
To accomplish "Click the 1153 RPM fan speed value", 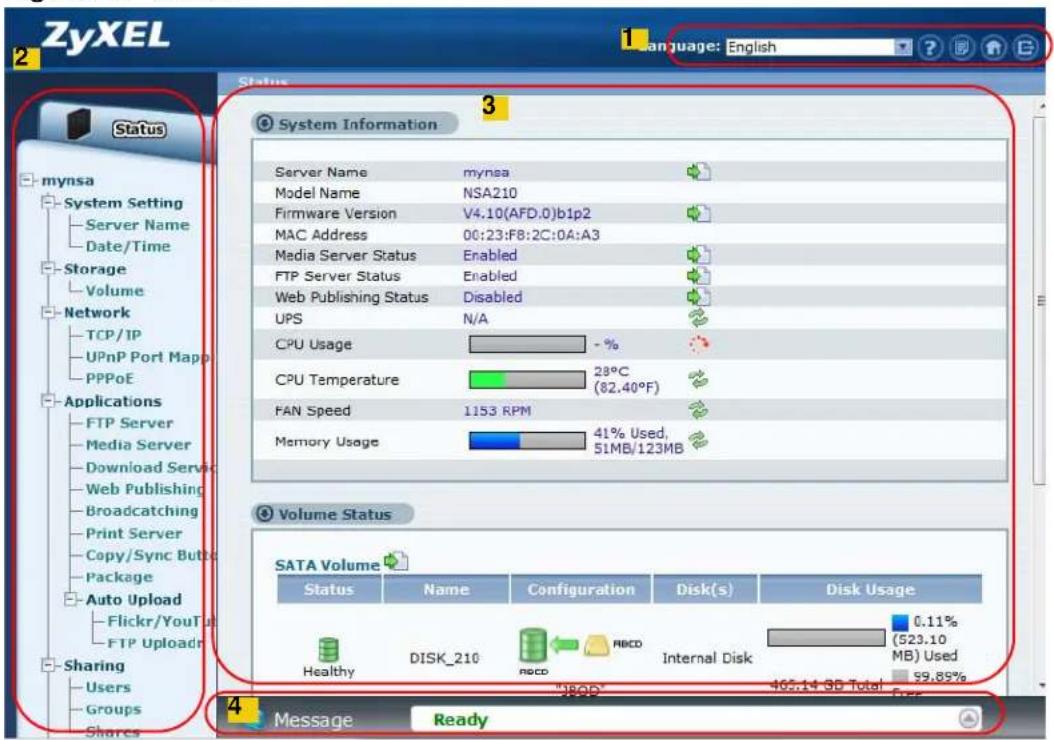I will point(497,411).
